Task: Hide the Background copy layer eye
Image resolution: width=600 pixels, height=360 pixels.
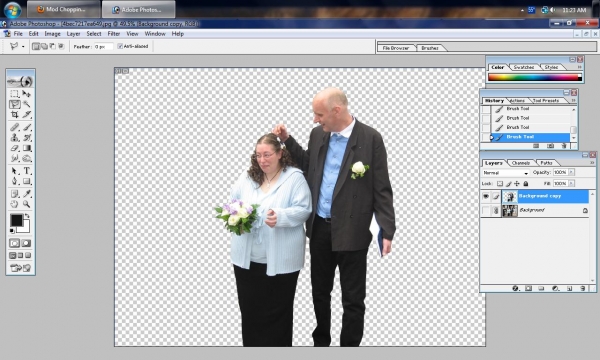Action: coord(486,197)
